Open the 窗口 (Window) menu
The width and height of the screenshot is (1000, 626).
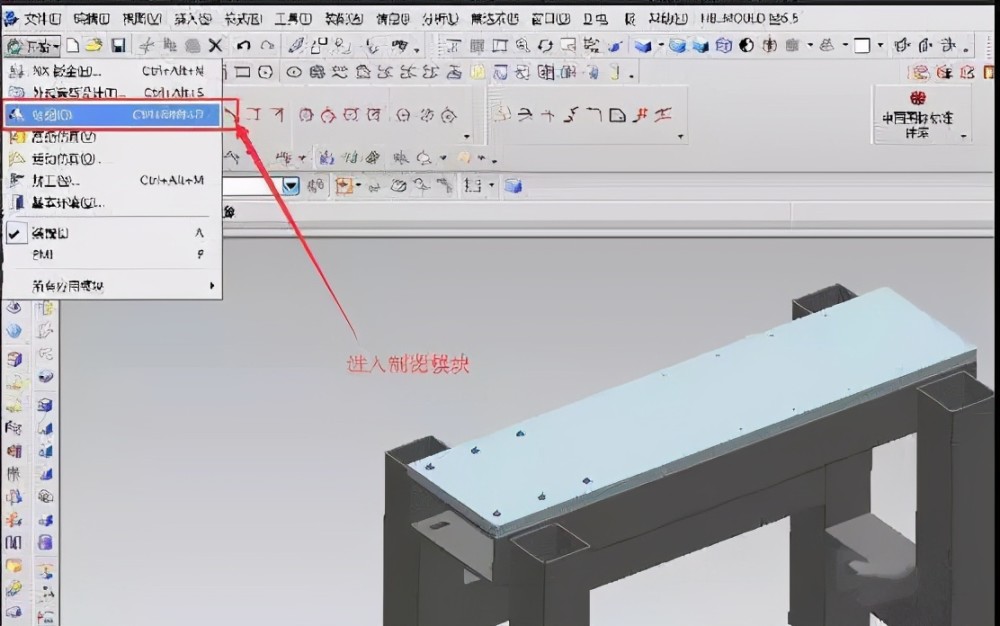point(550,18)
